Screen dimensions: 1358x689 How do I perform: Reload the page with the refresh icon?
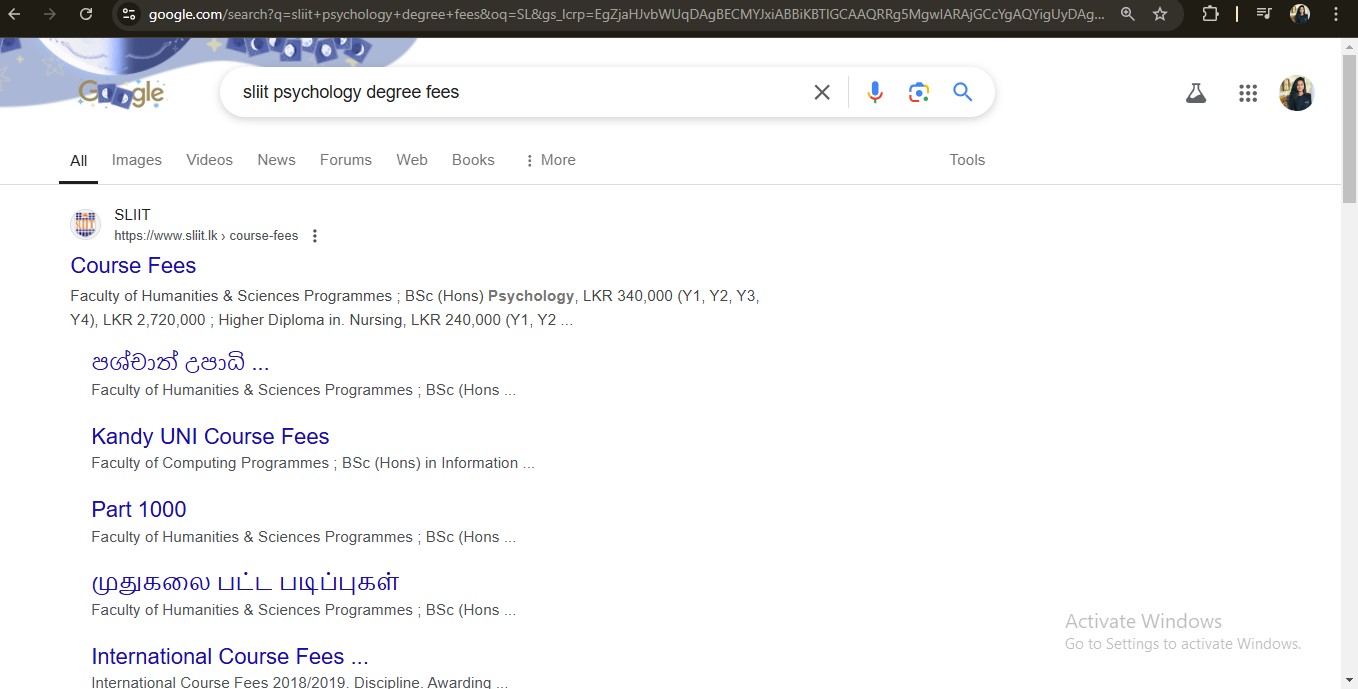click(86, 14)
